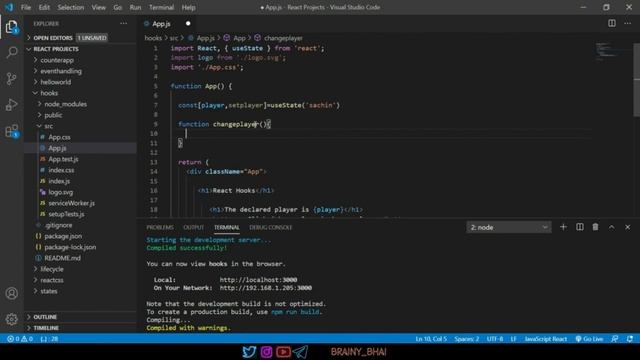The width and height of the screenshot is (640, 360).
Task: Click the Ln 10, Col 5 cursor position
Action: pos(431,339)
